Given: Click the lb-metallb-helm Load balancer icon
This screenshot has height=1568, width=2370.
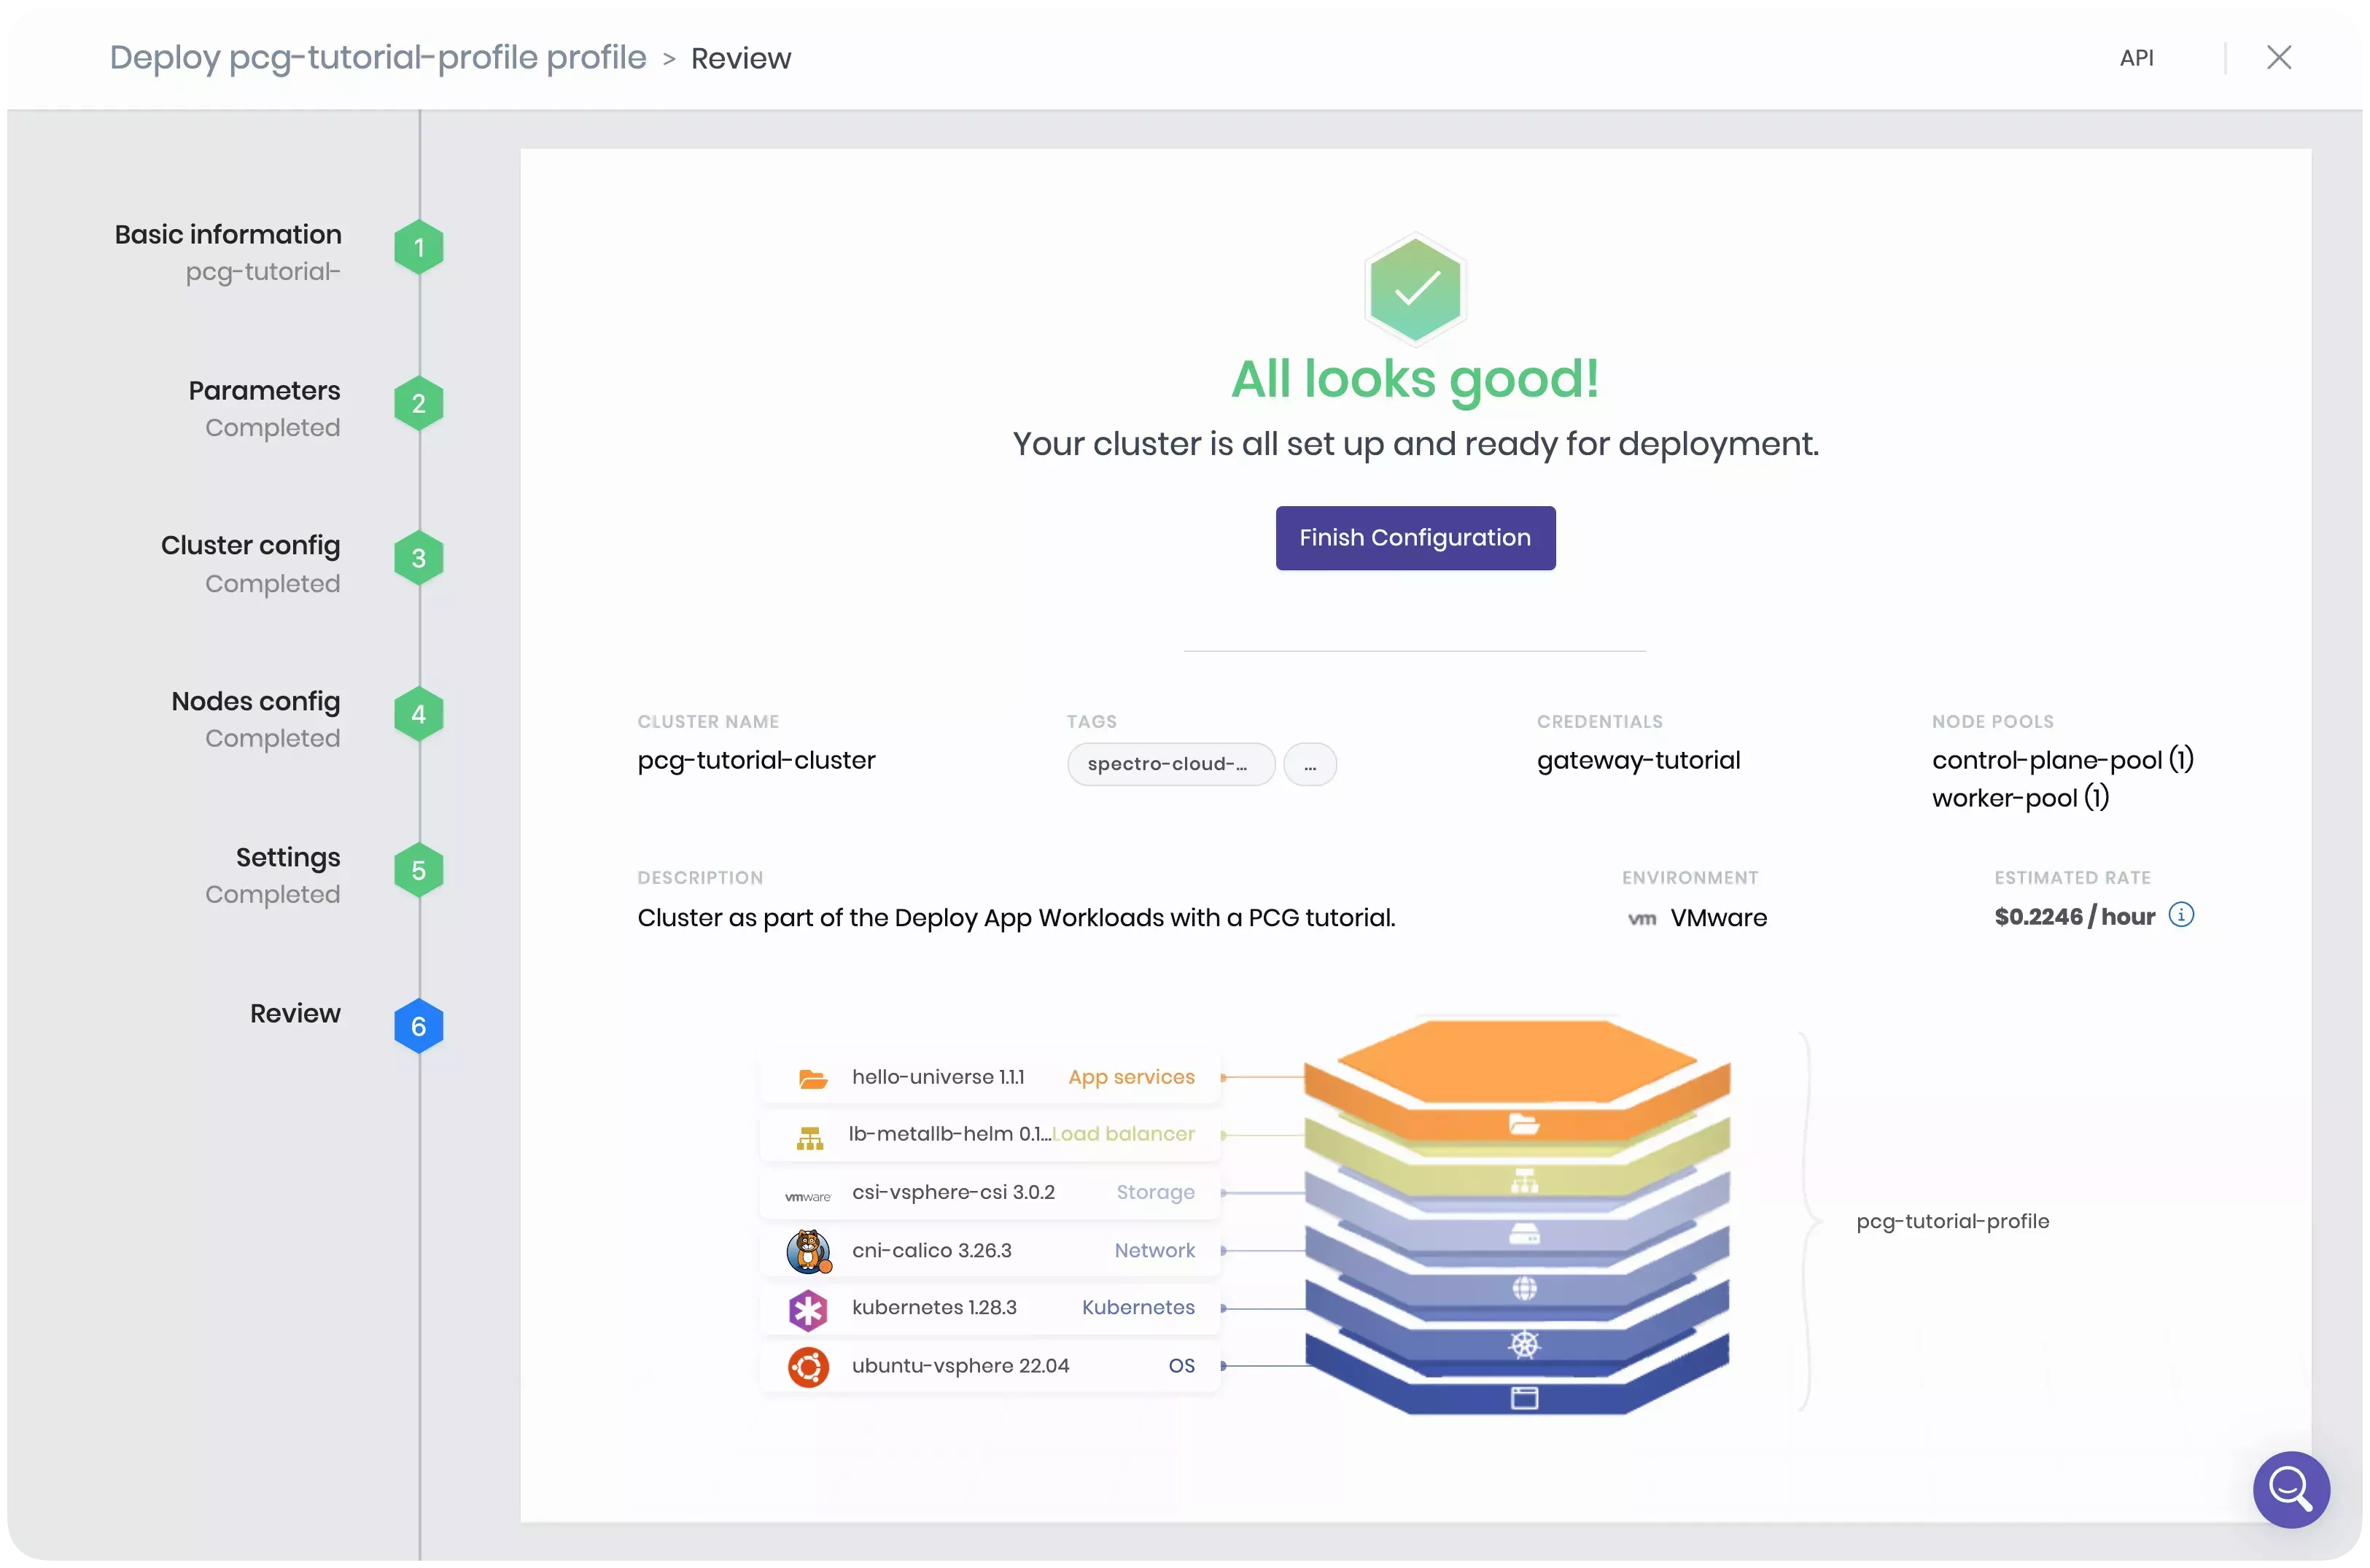Looking at the screenshot, I should 810,1136.
